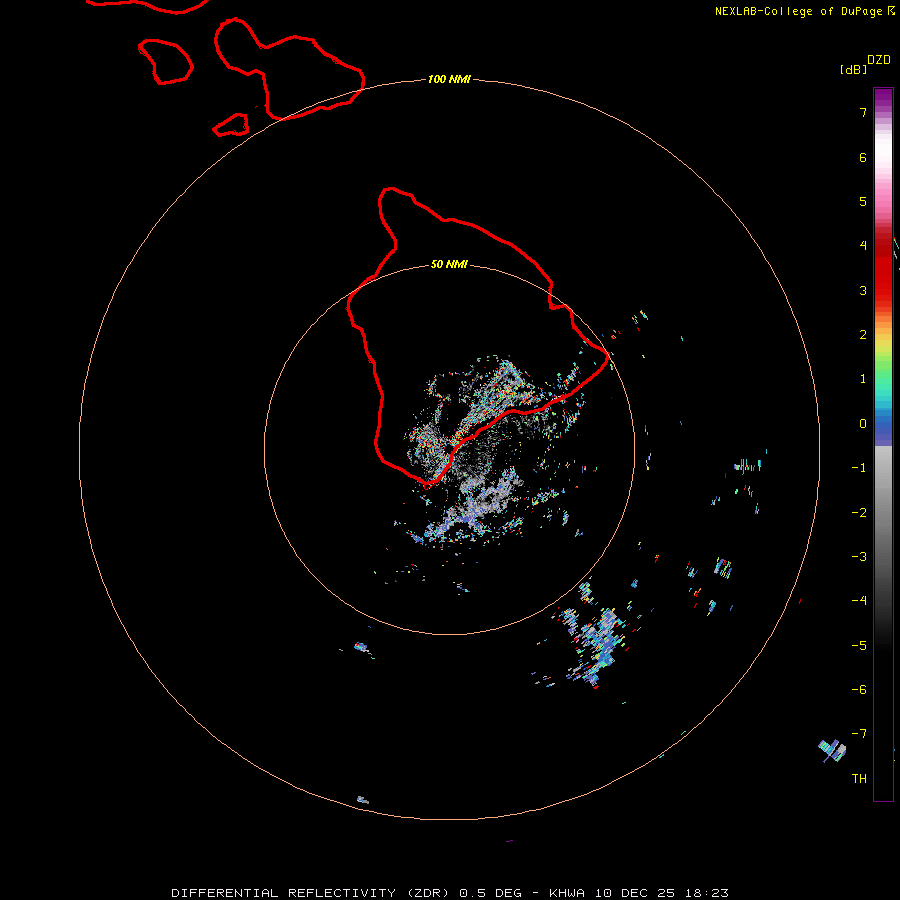Click the 7 dB value on the scale
The image size is (900, 900).
coord(863,112)
